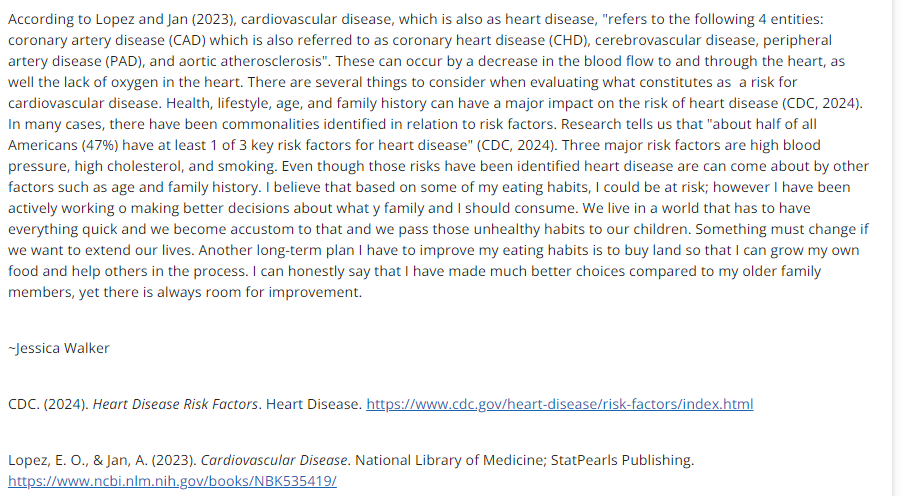Click the words 'Something must change'
The height and width of the screenshot is (496, 901).
776,229
